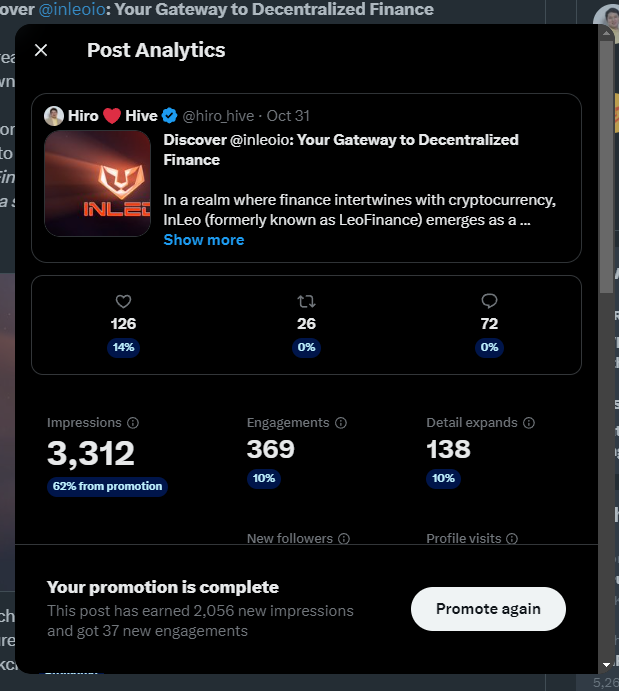619x691 pixels.
Task: Open the New followers info icon
Action: [x=344, y=539]
